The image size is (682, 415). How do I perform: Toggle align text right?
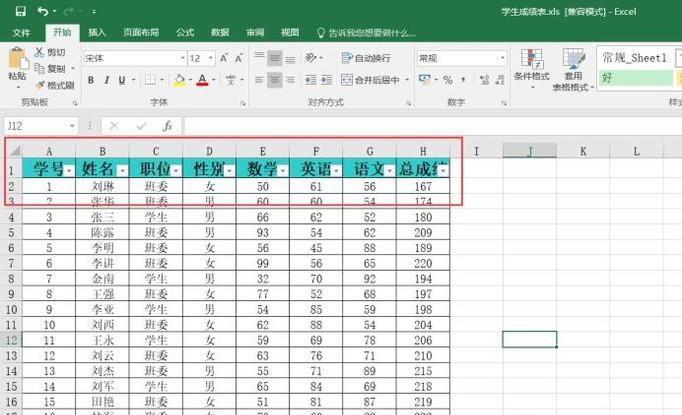[x=291, y=80]
